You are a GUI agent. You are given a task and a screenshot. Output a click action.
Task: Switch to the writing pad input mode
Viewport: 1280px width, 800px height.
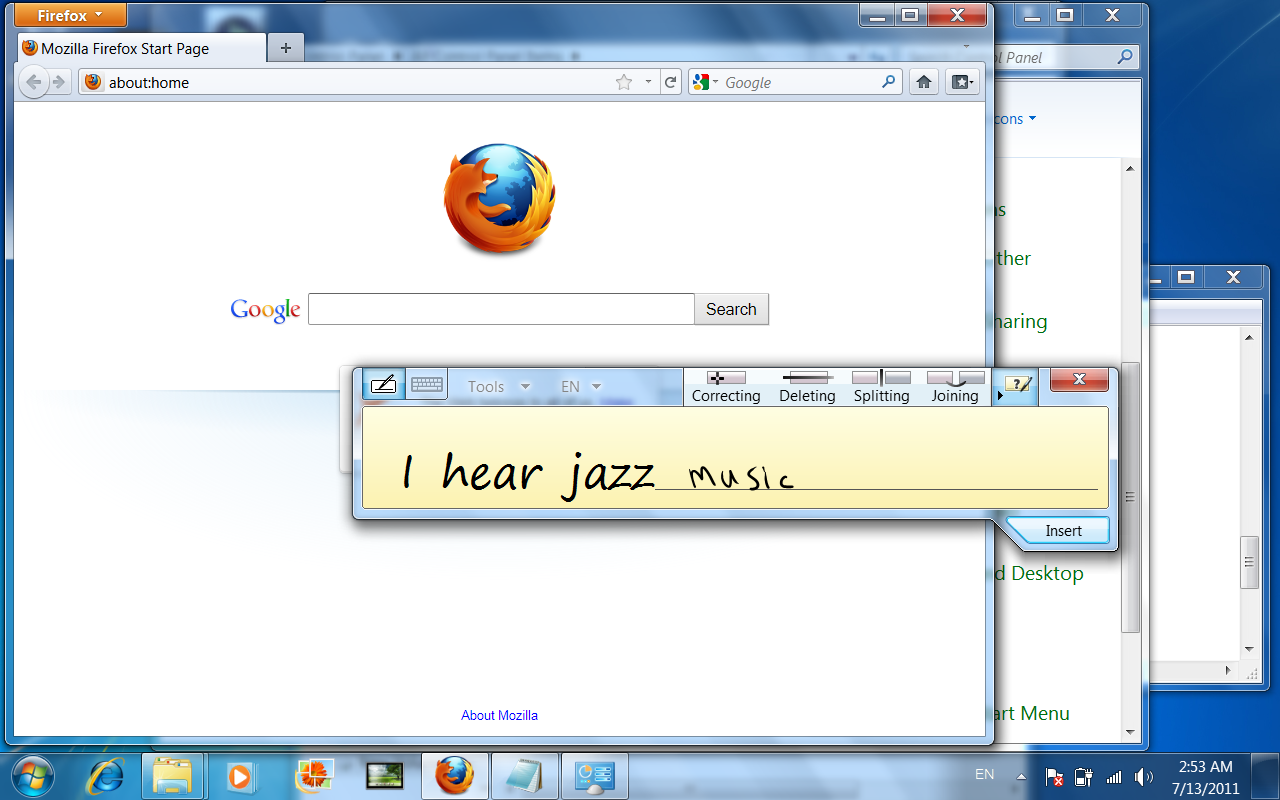click(384, 385)
